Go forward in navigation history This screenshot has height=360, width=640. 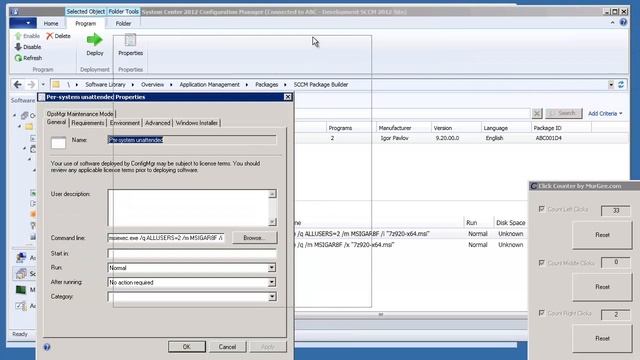(x=31, y=84)
